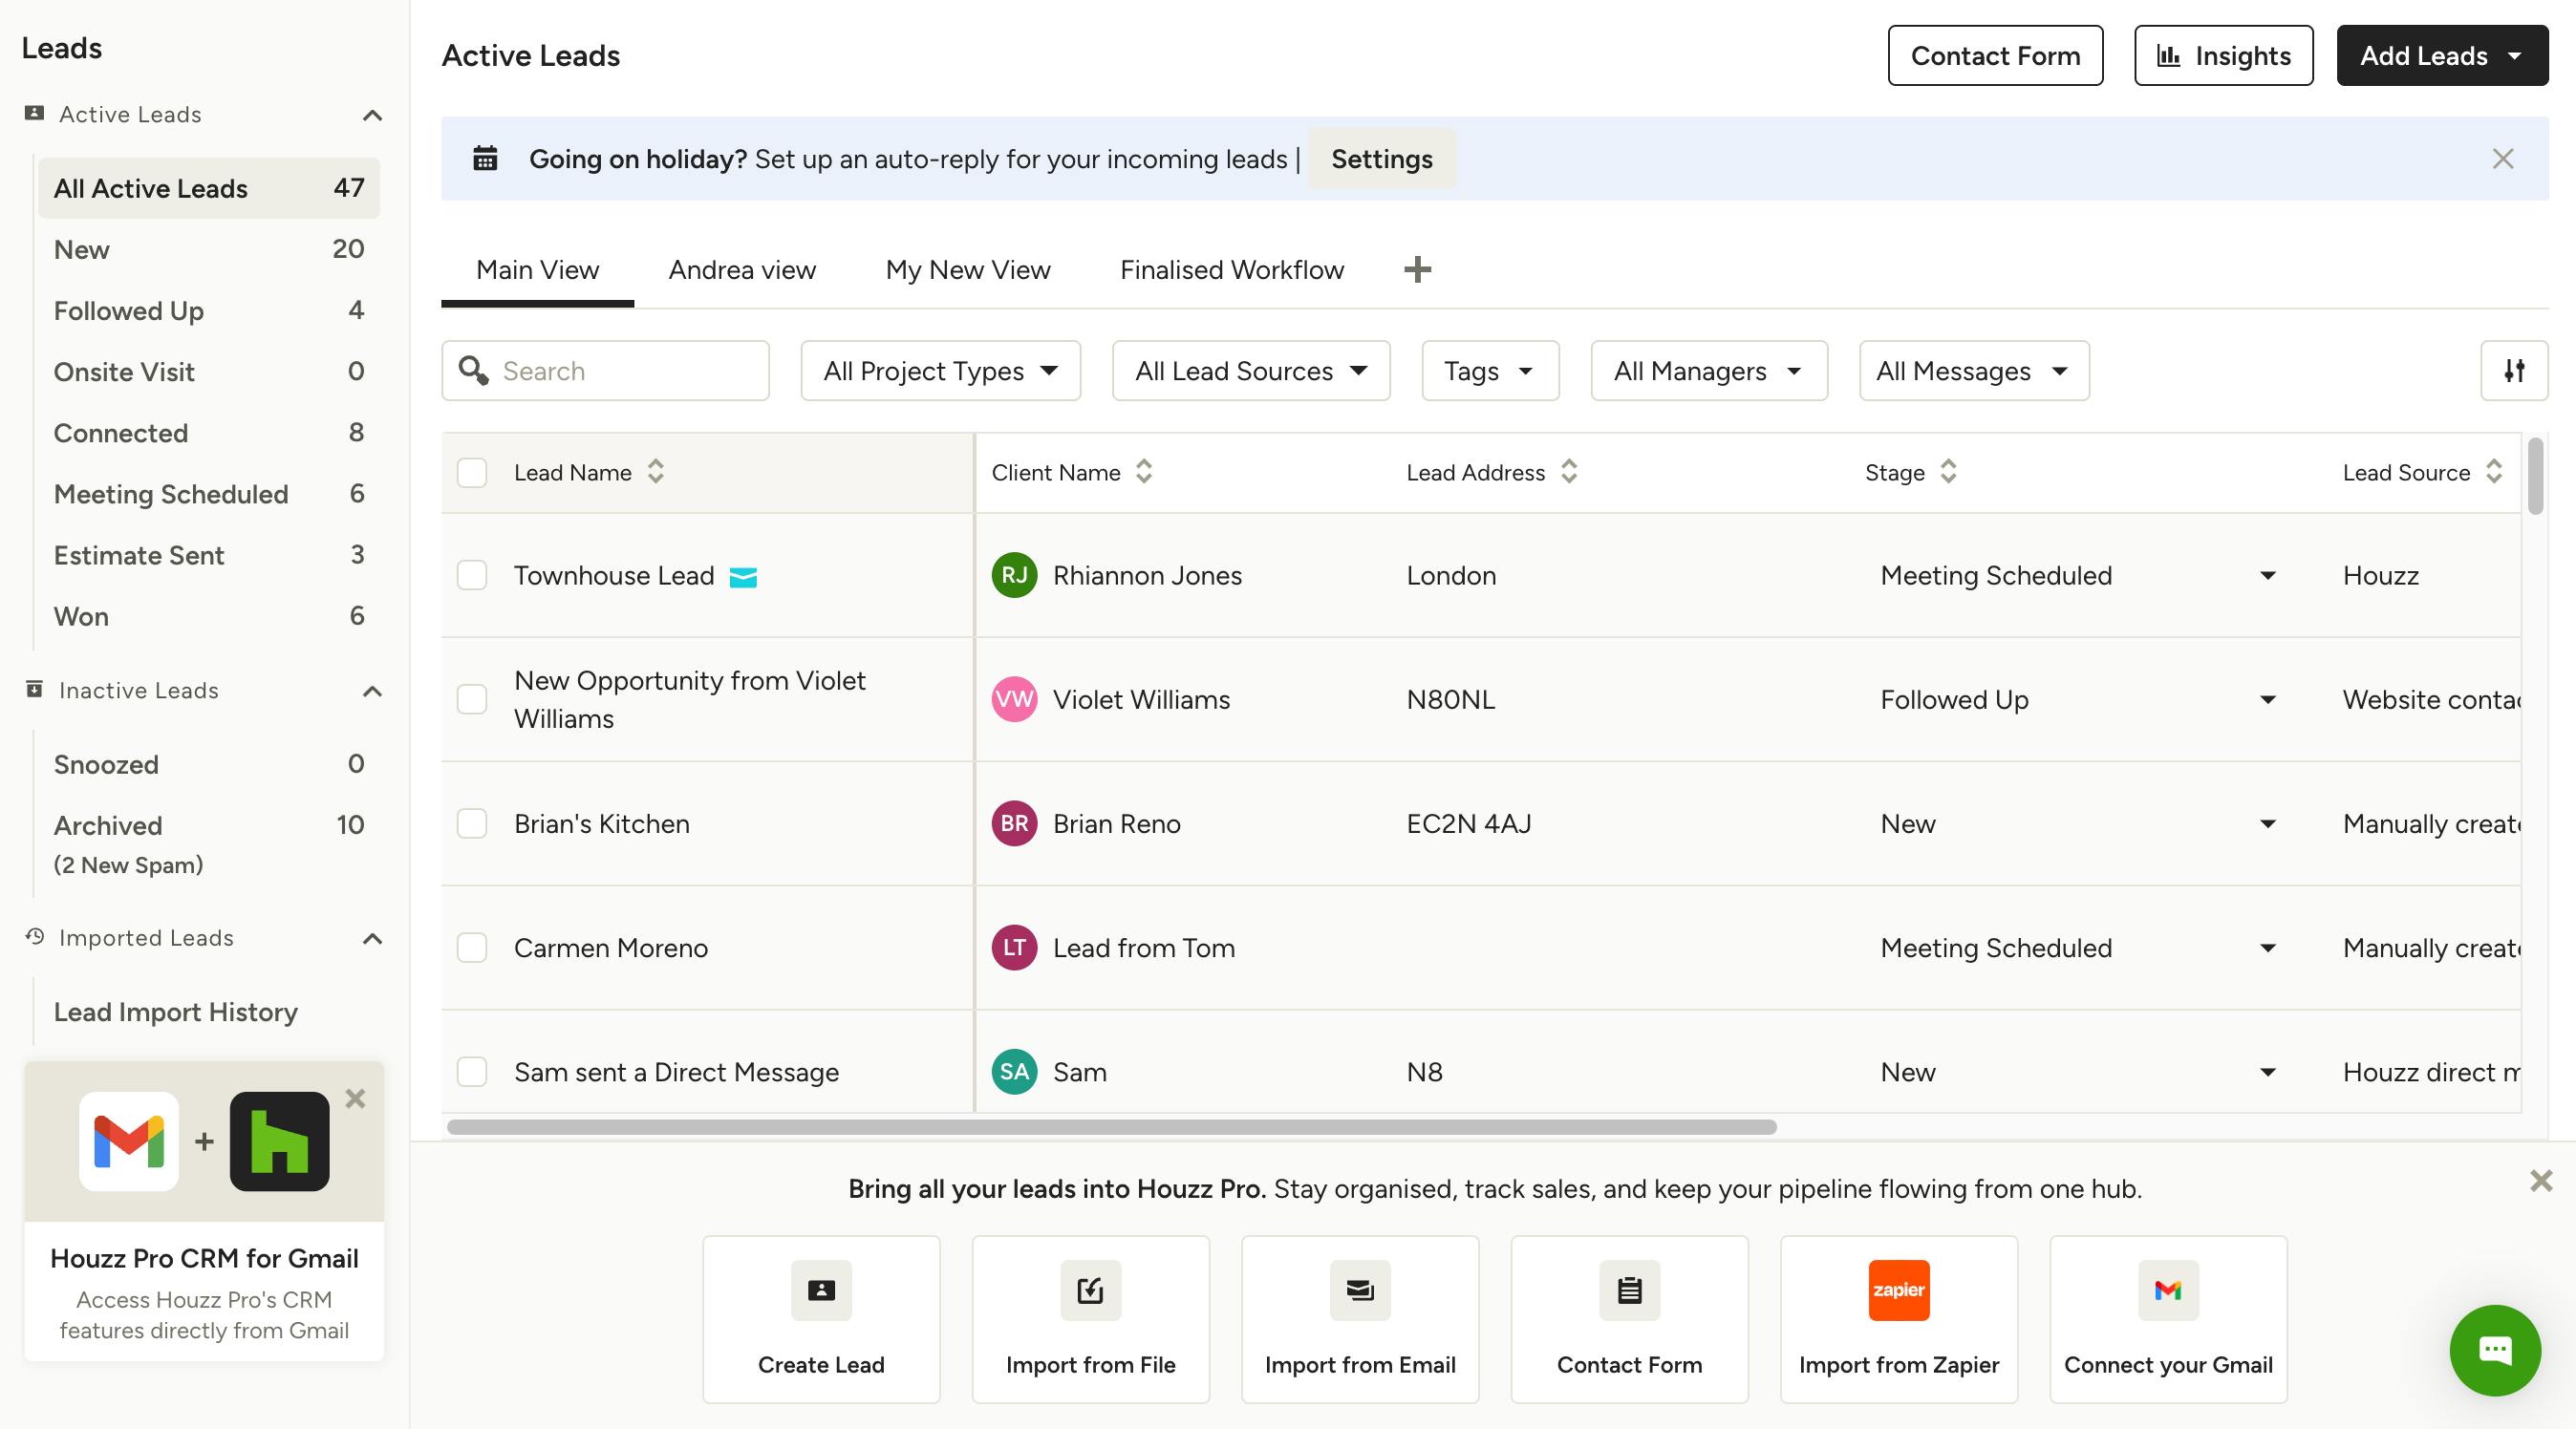2576x1429 pixels.
Task: Click the vertical table scrollbar
Action: (2535, 476)
